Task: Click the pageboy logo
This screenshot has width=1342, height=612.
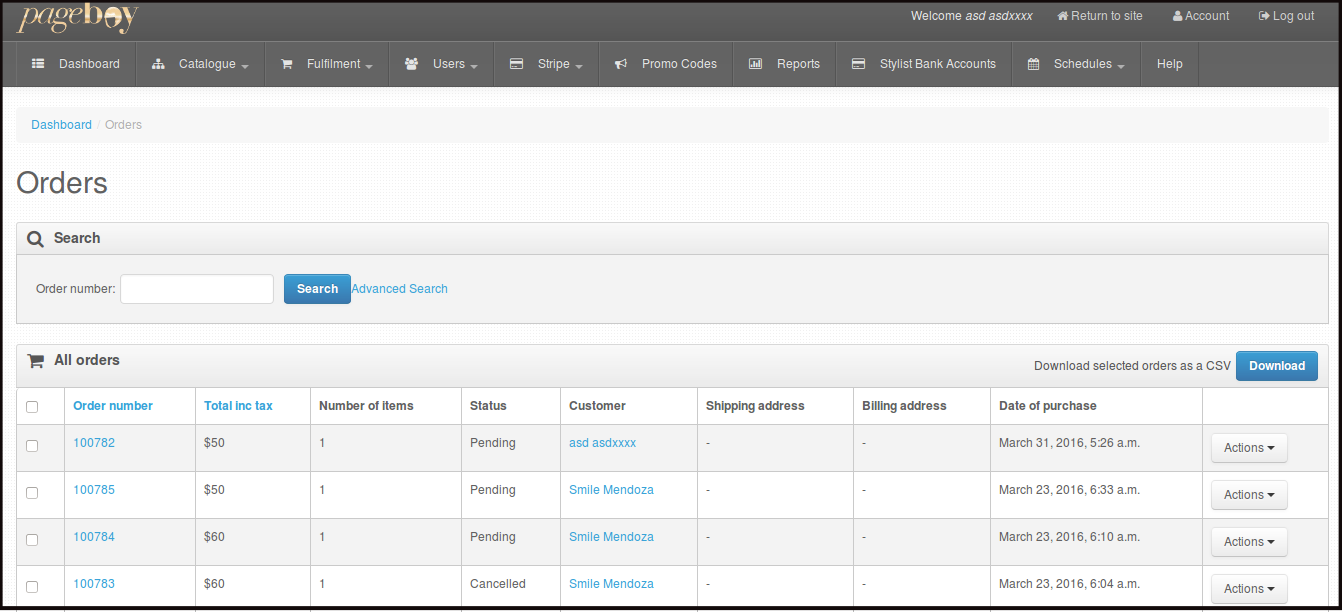Action: [77, 17]
